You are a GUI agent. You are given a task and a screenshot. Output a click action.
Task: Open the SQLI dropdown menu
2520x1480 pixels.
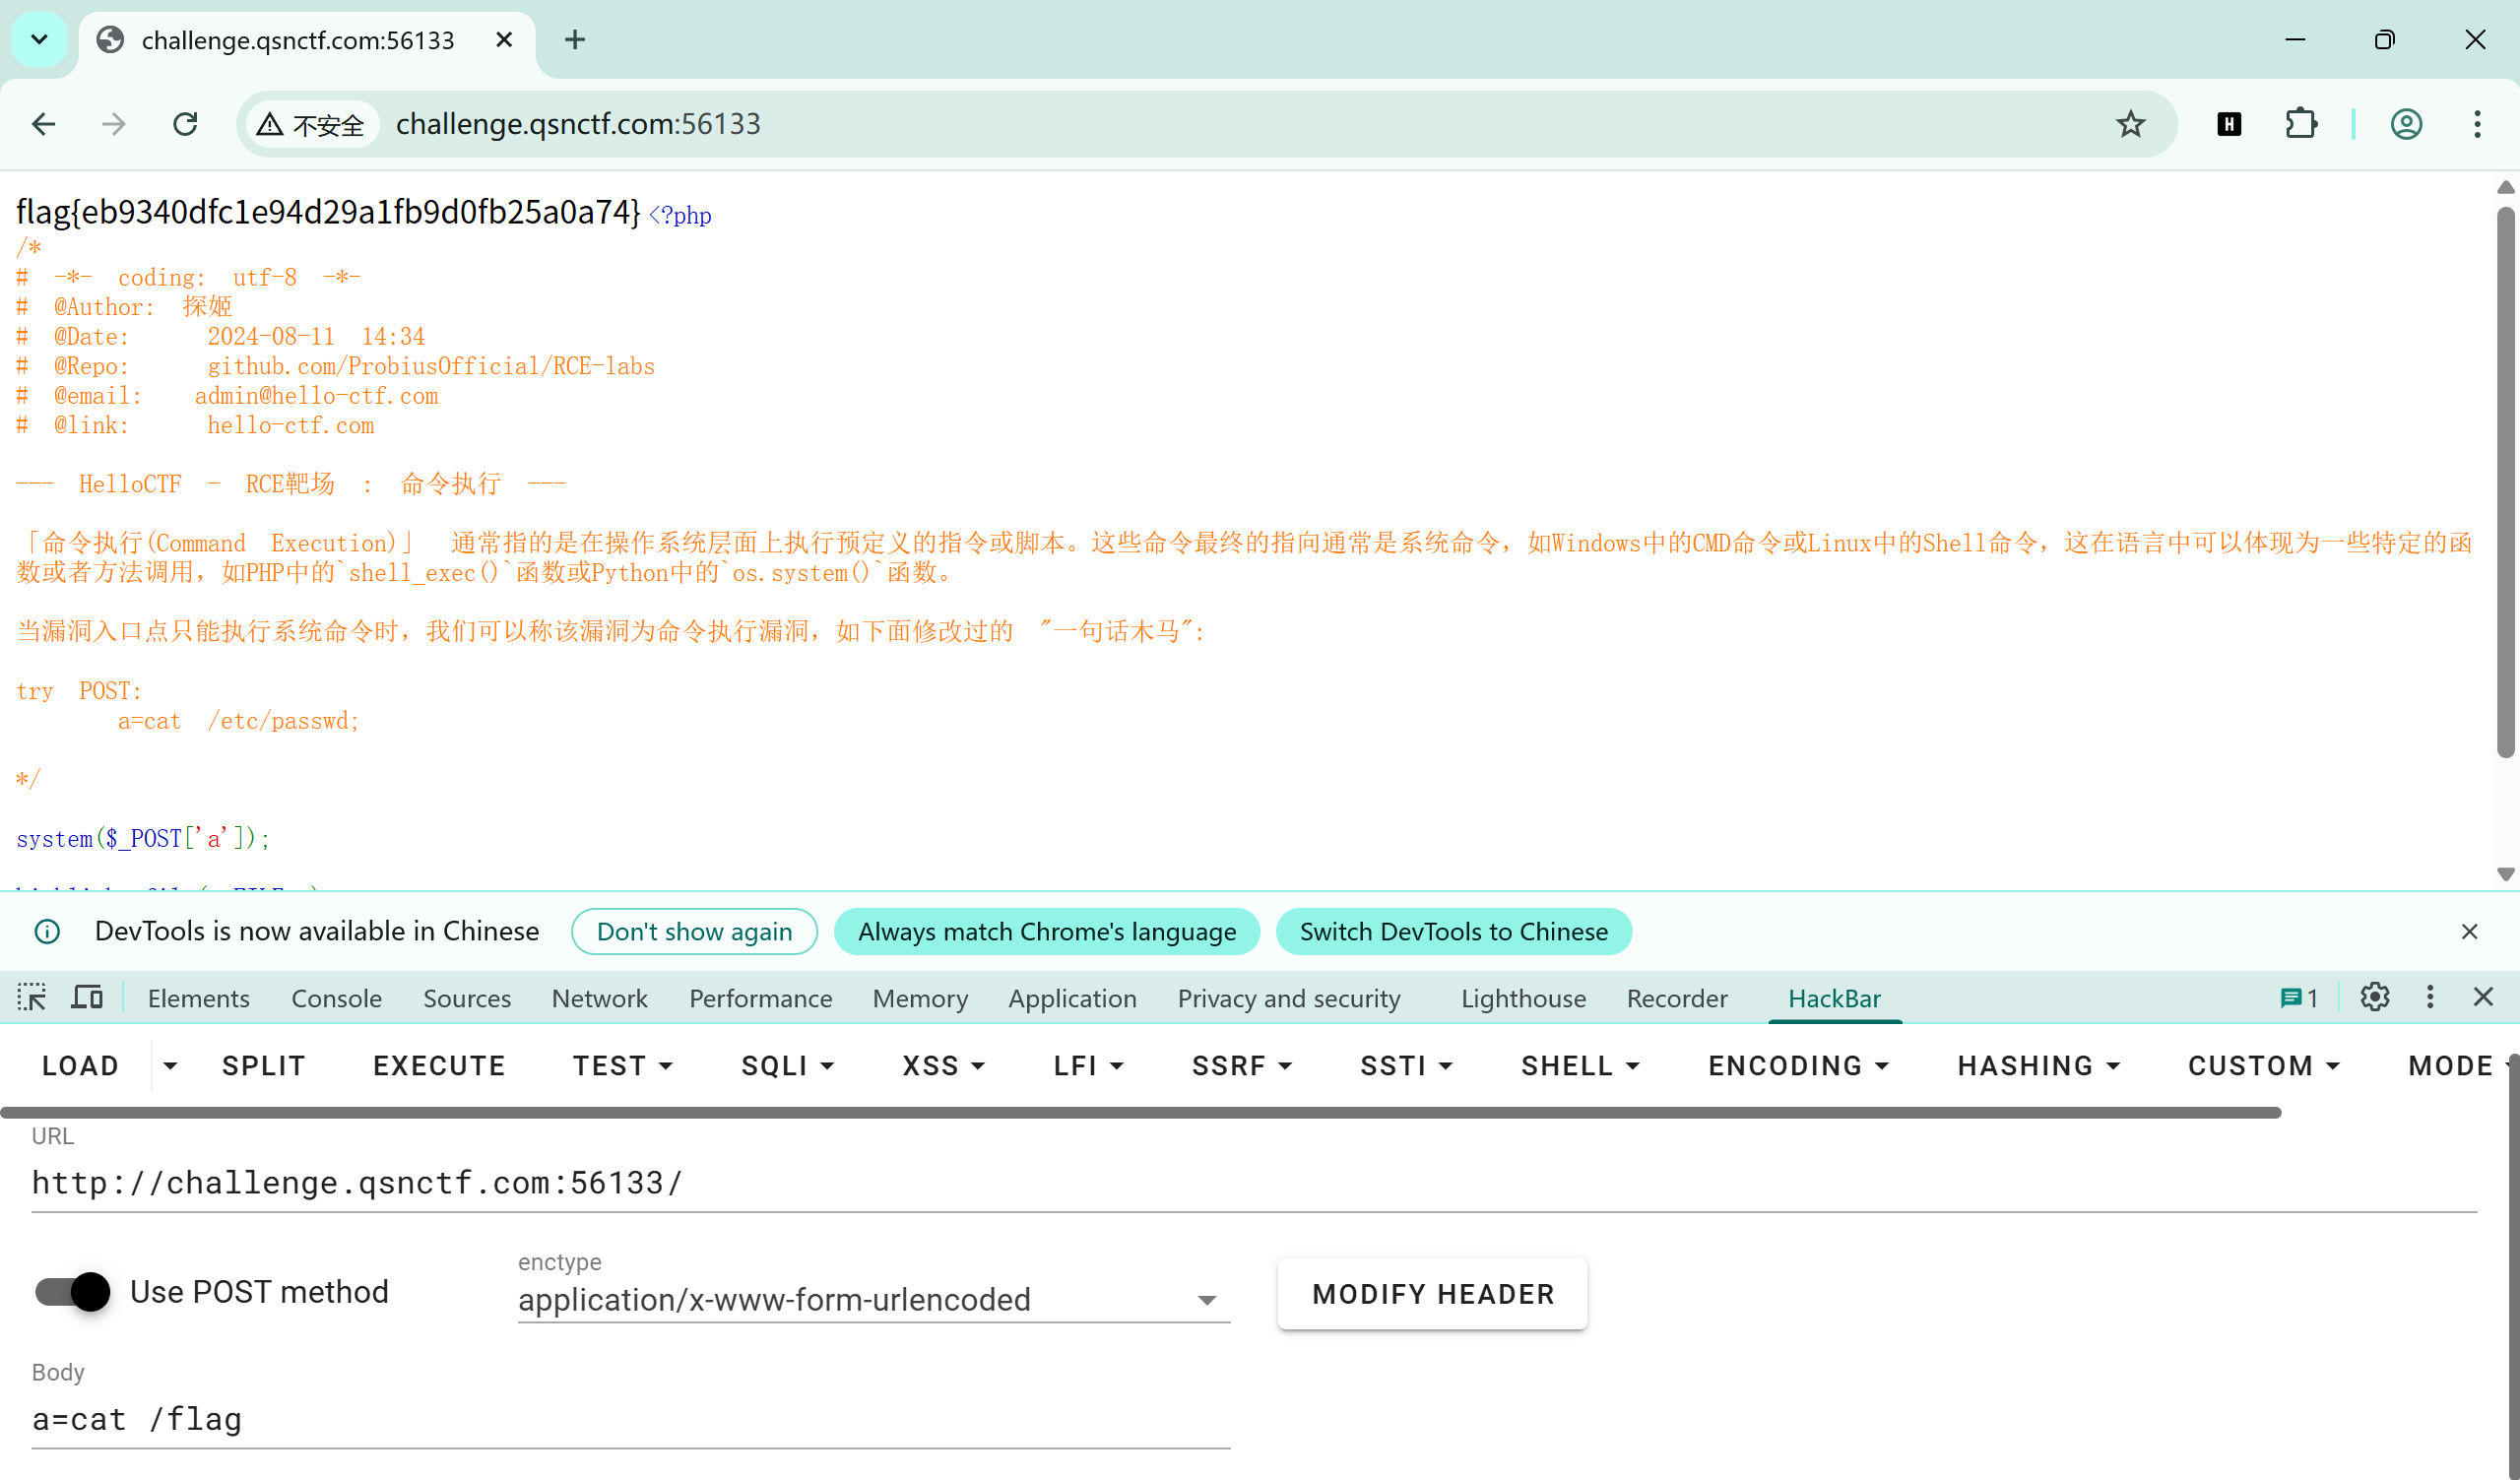pos(787,1066)
